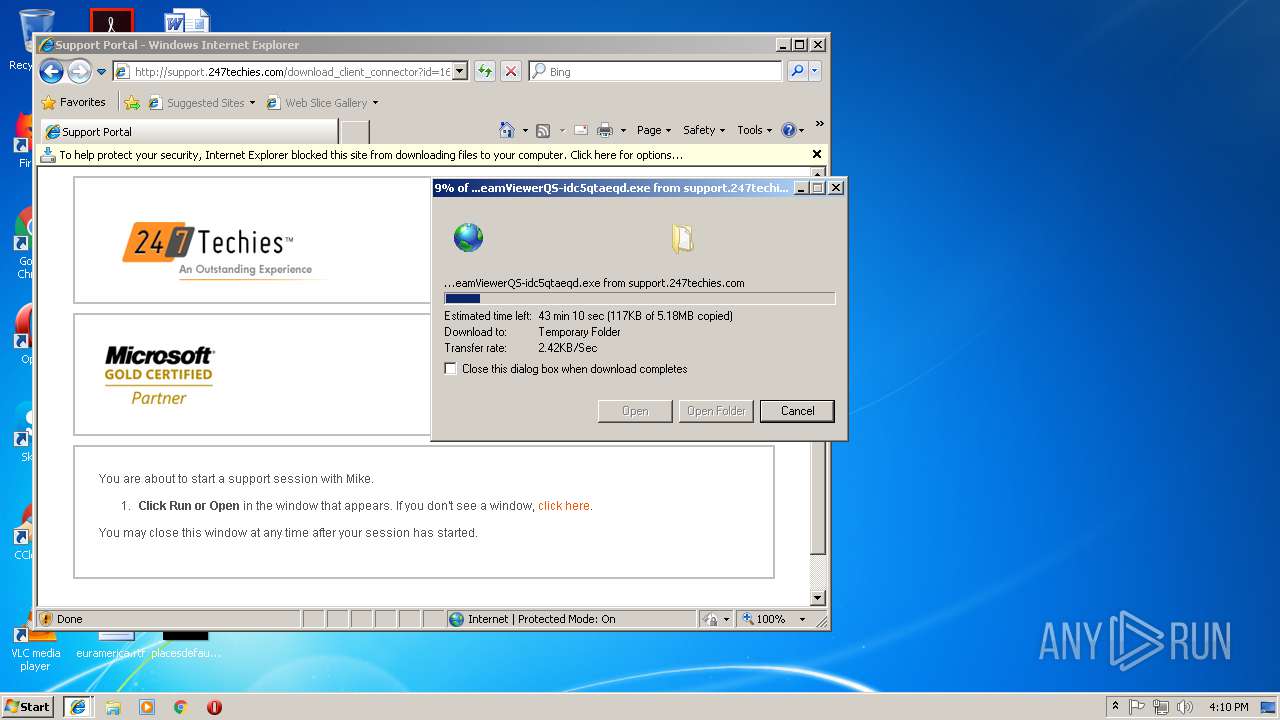The height and width of the screenshot is (720, 1280).
Task: Open Suggested Sites link
Action: click(201, 102)
